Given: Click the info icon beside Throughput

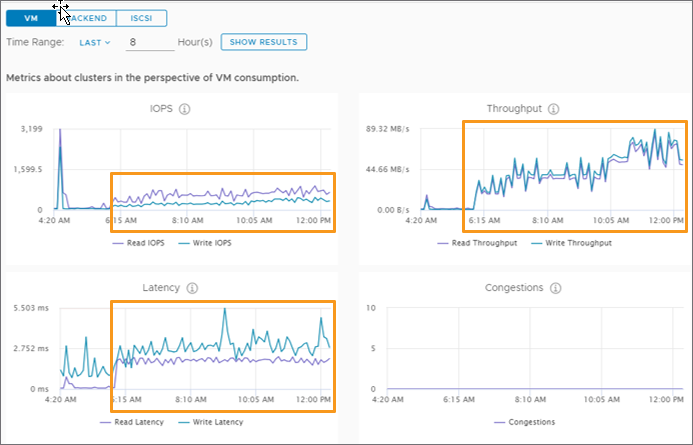Looking at the screenshot, I should (553, 109).
